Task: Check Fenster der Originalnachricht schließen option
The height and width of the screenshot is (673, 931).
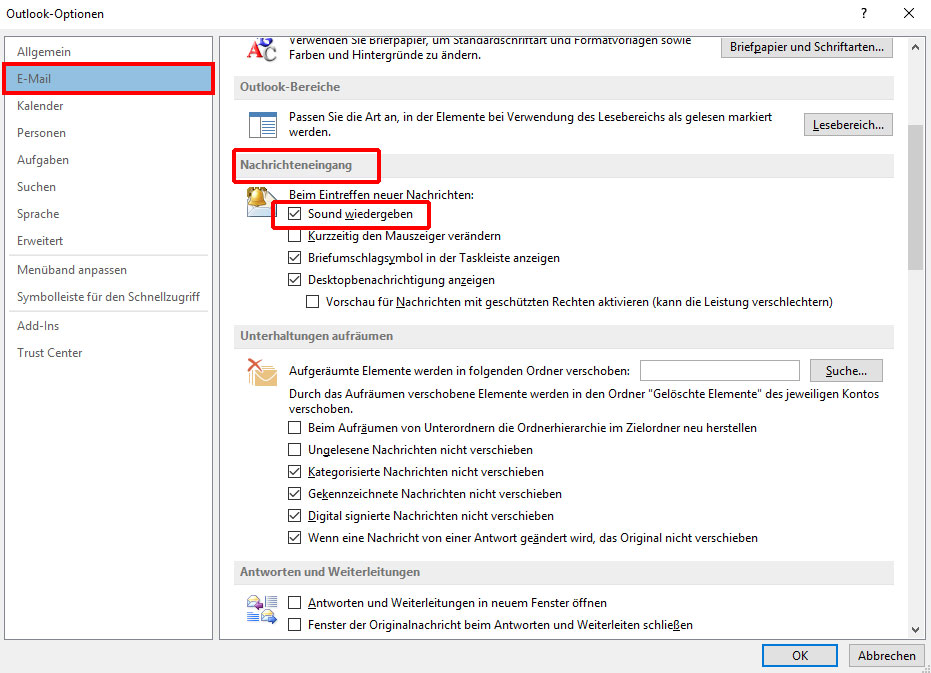Action: pyautogui.click(x=294, y=625)
